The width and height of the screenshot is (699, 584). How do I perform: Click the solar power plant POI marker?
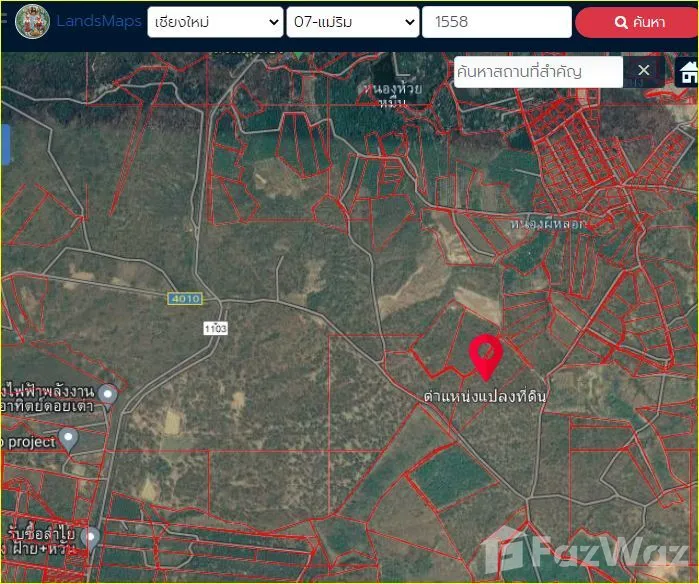pyautogui.click(x=107, y=394)
